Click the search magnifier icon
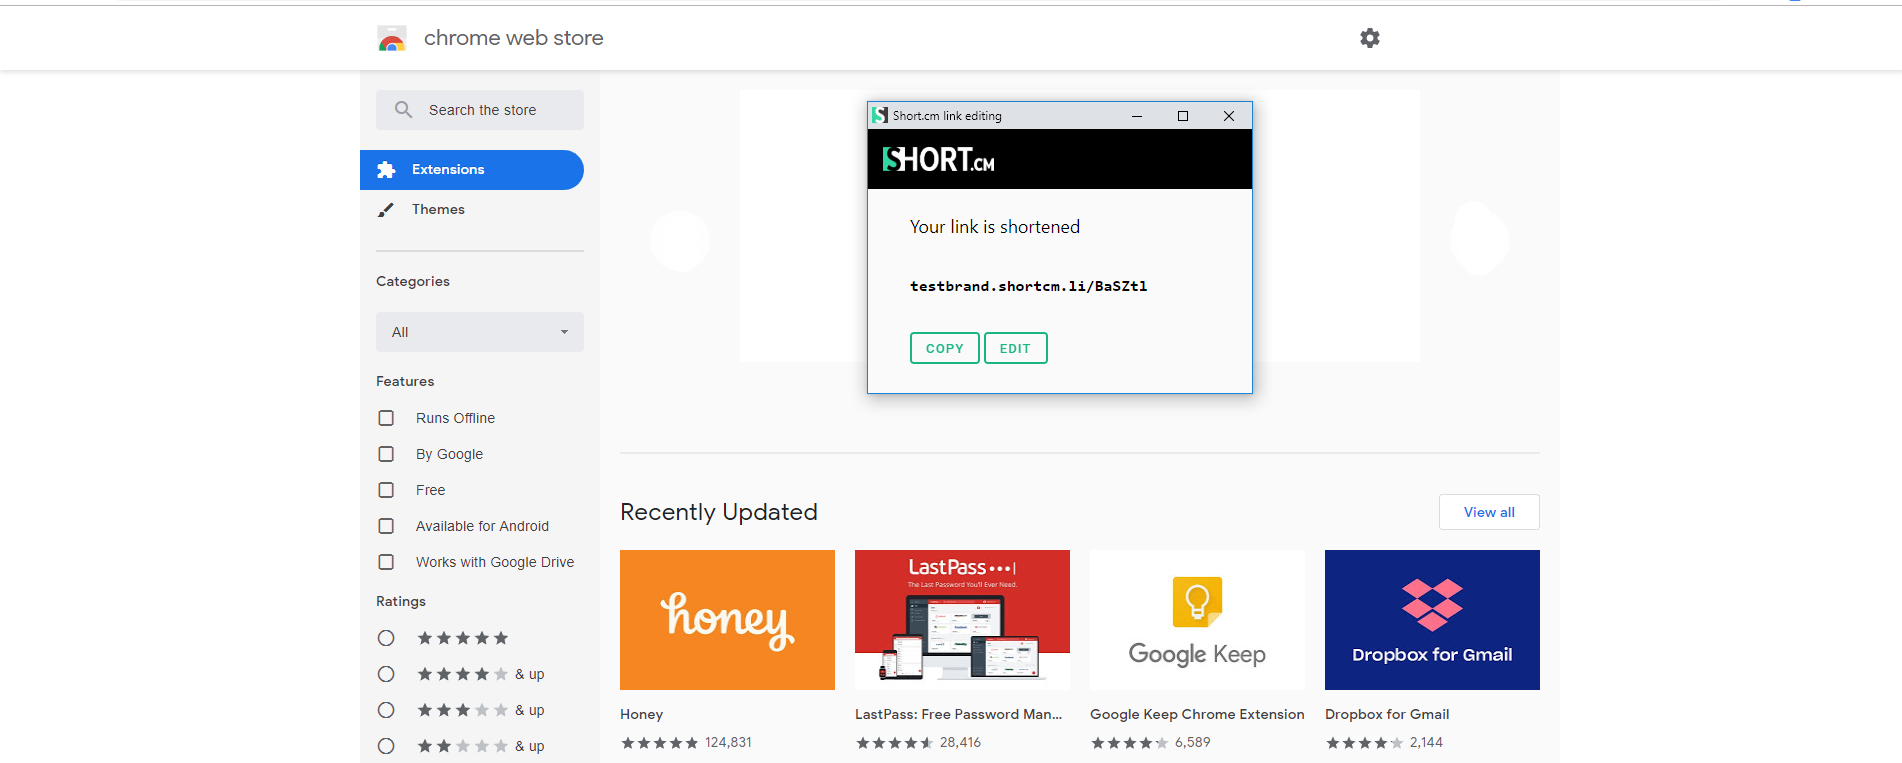Viewport: 1902px width, 763px height. point(403,110)
